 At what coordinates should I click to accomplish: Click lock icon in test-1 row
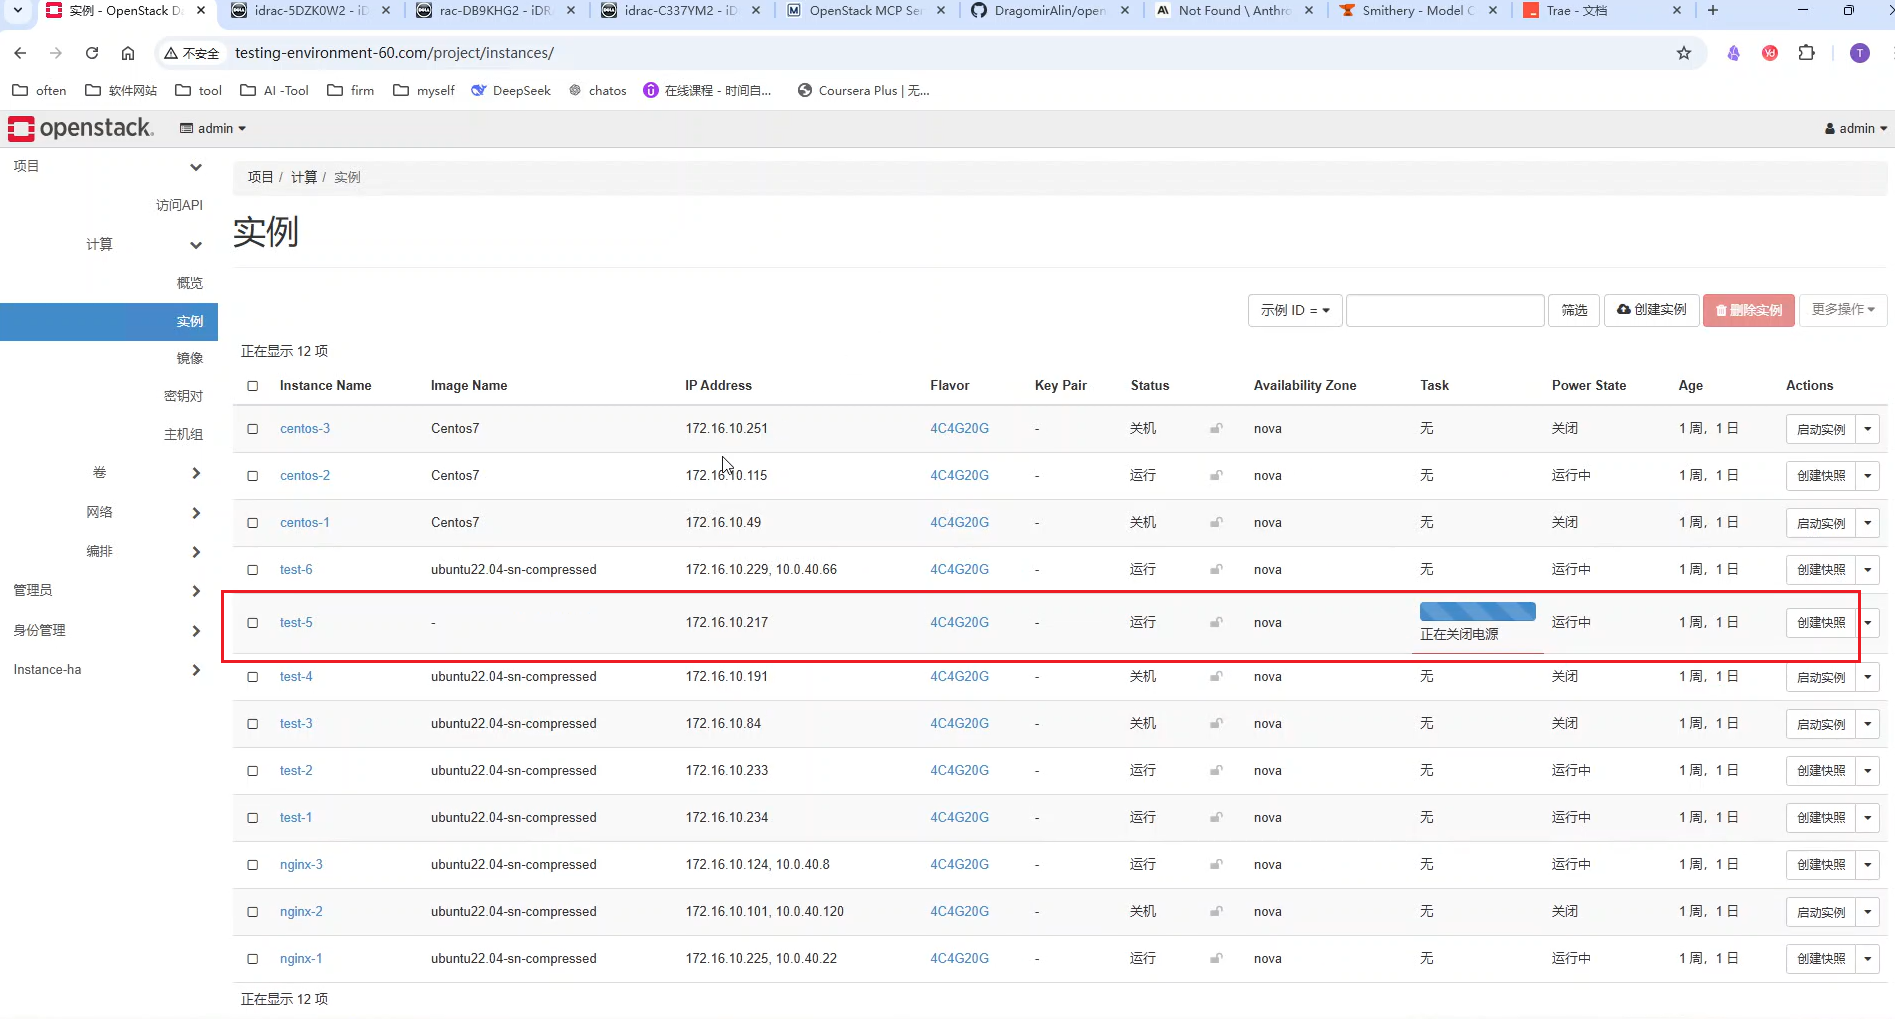(x=1216, y=818)
